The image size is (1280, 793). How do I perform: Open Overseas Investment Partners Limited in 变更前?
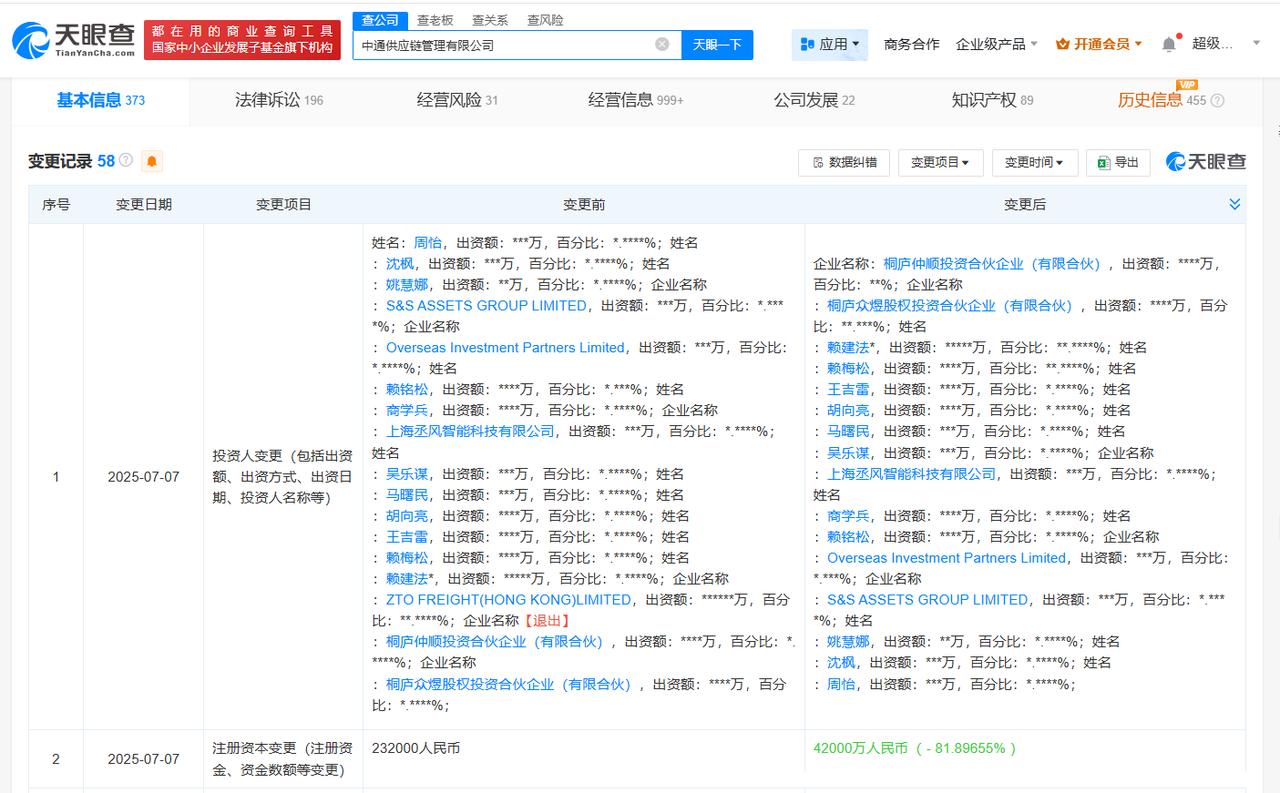tap(505, 348)
